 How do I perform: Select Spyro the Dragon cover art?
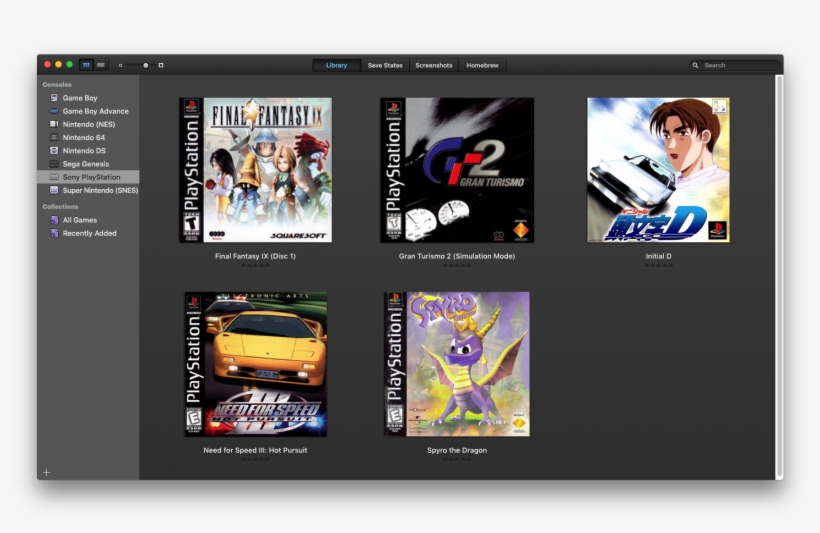457,364
